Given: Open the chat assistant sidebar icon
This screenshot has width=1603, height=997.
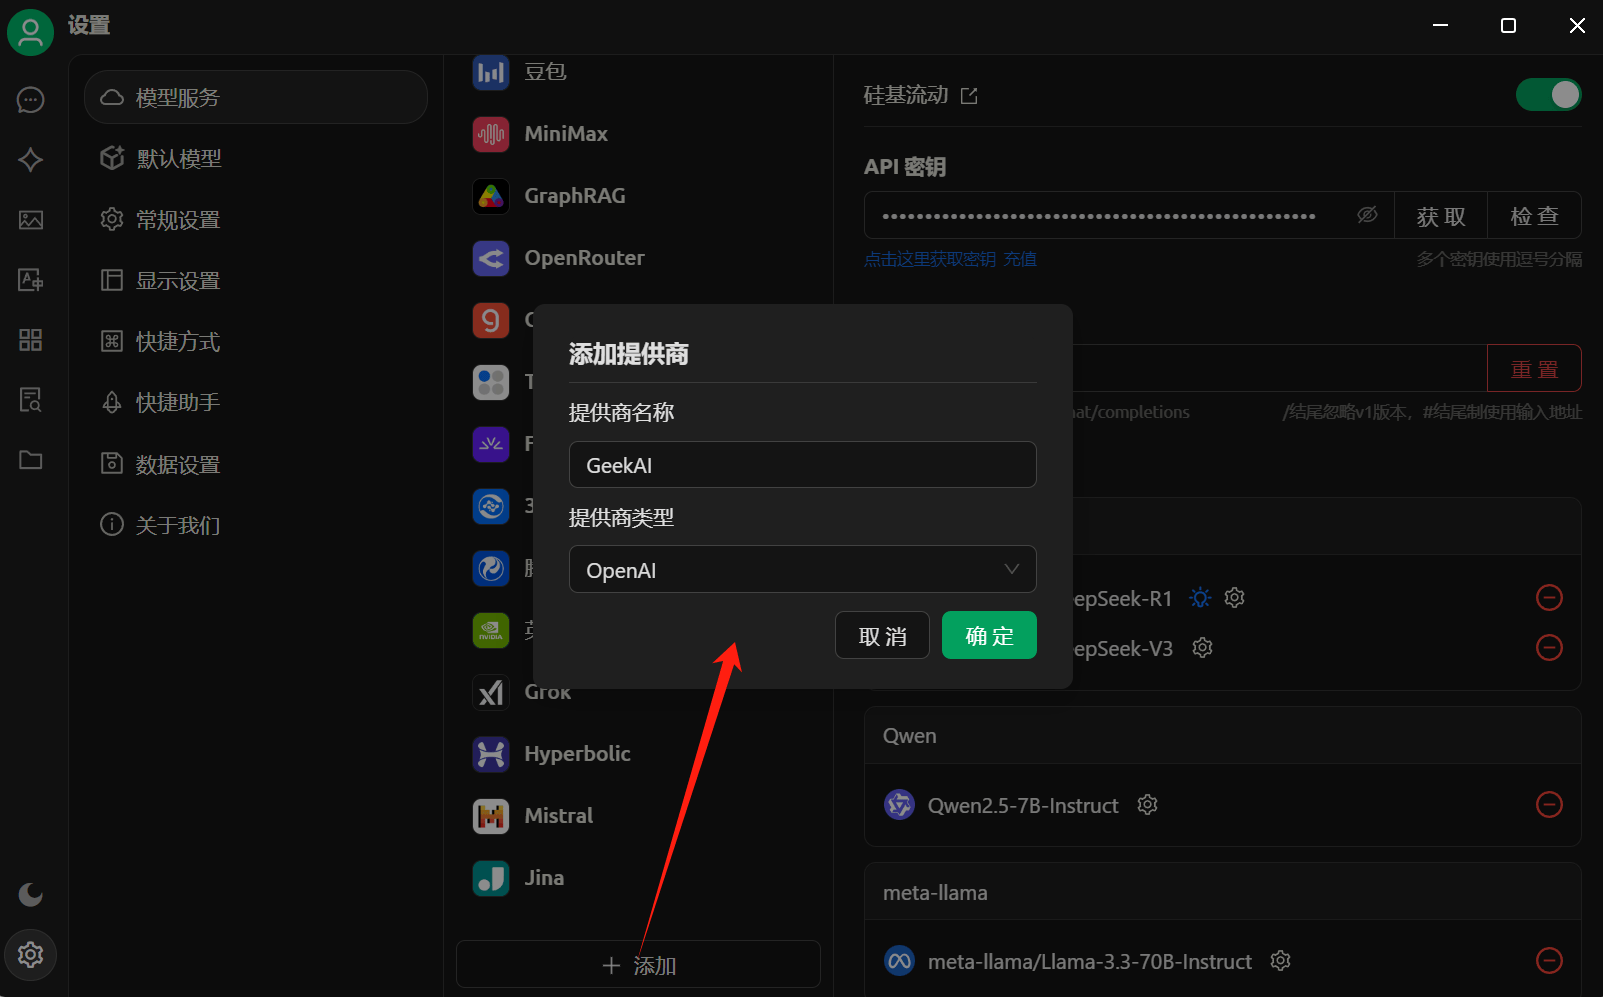Looking at the screenshot, I should [x=31, y=100].
